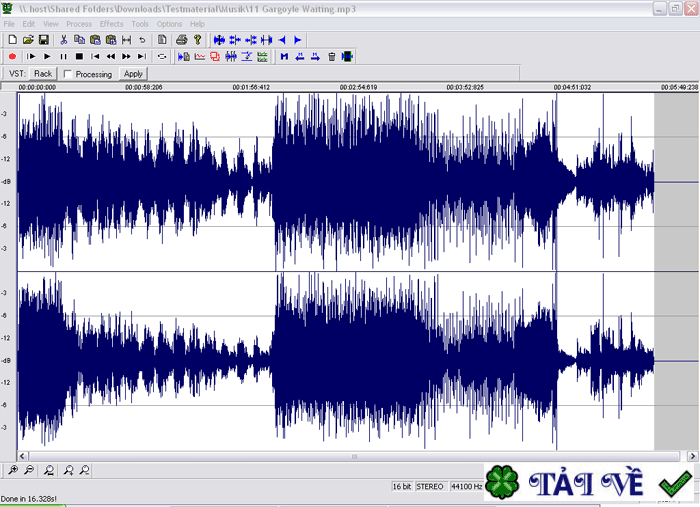Viewport: 700px width, 507px height.
Task: Pause playback with the Pause button
Action: 63,56
